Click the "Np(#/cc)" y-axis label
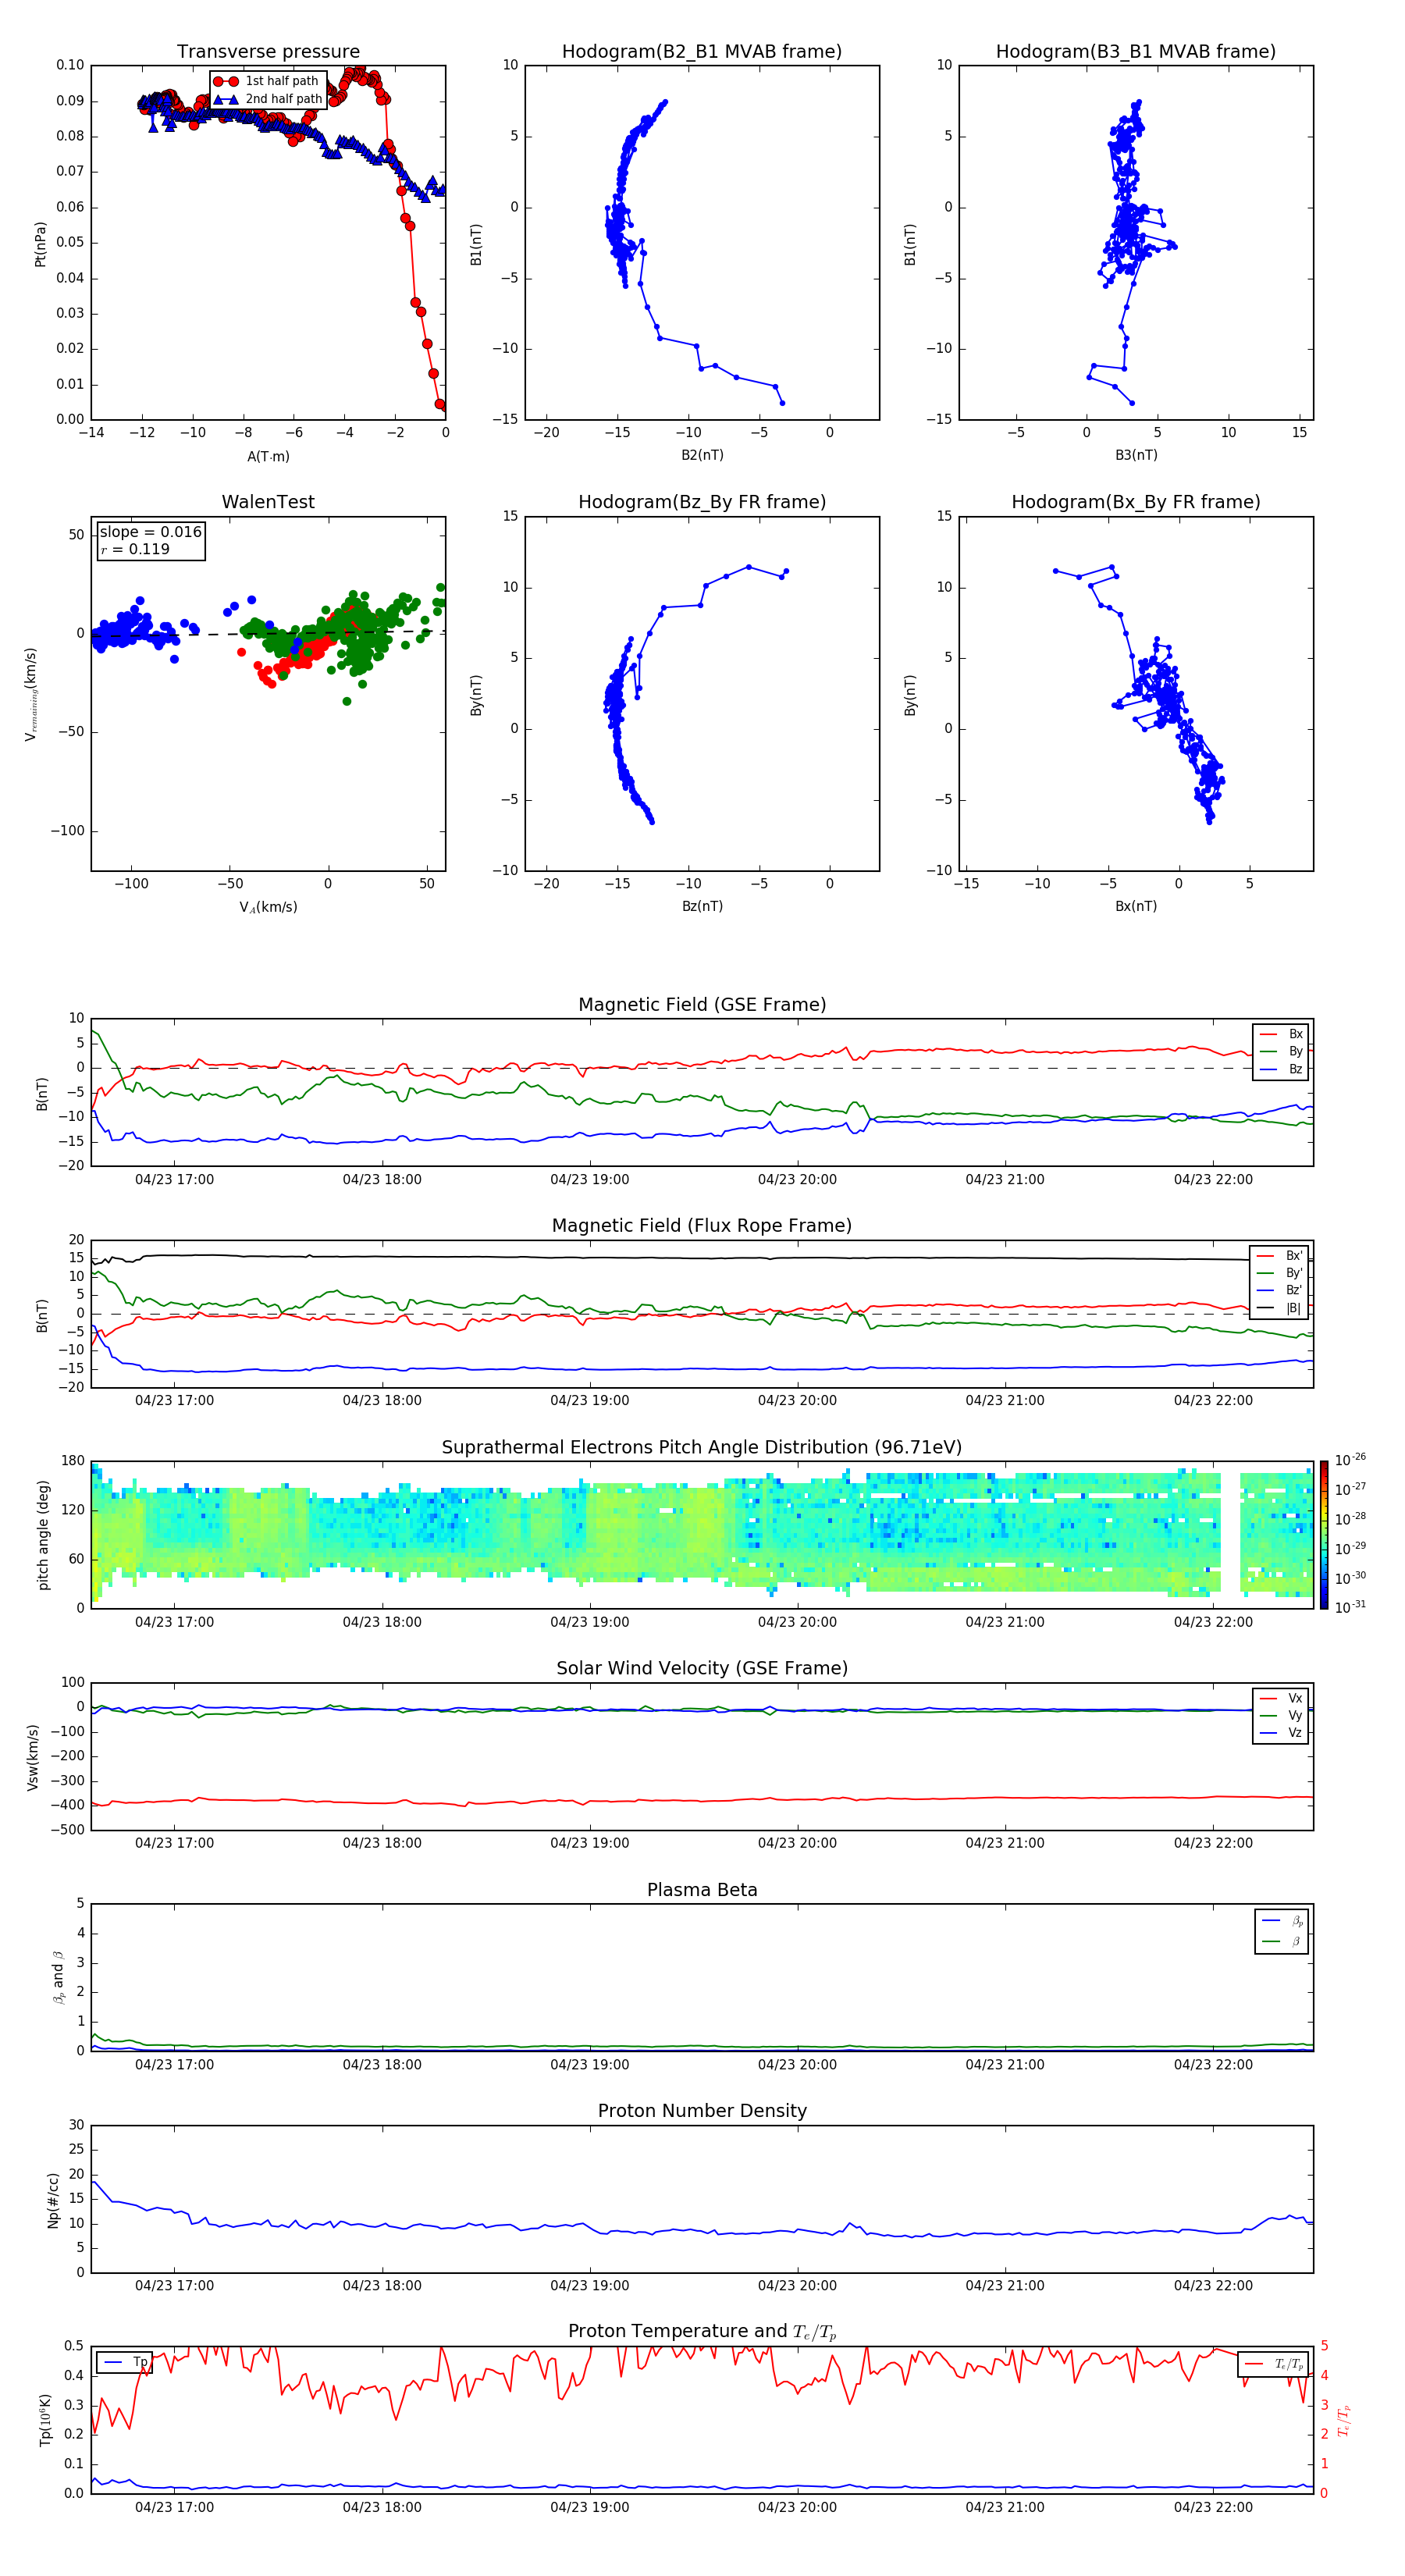This screenshot has width=1405, height=2576. pos(53,2200)
